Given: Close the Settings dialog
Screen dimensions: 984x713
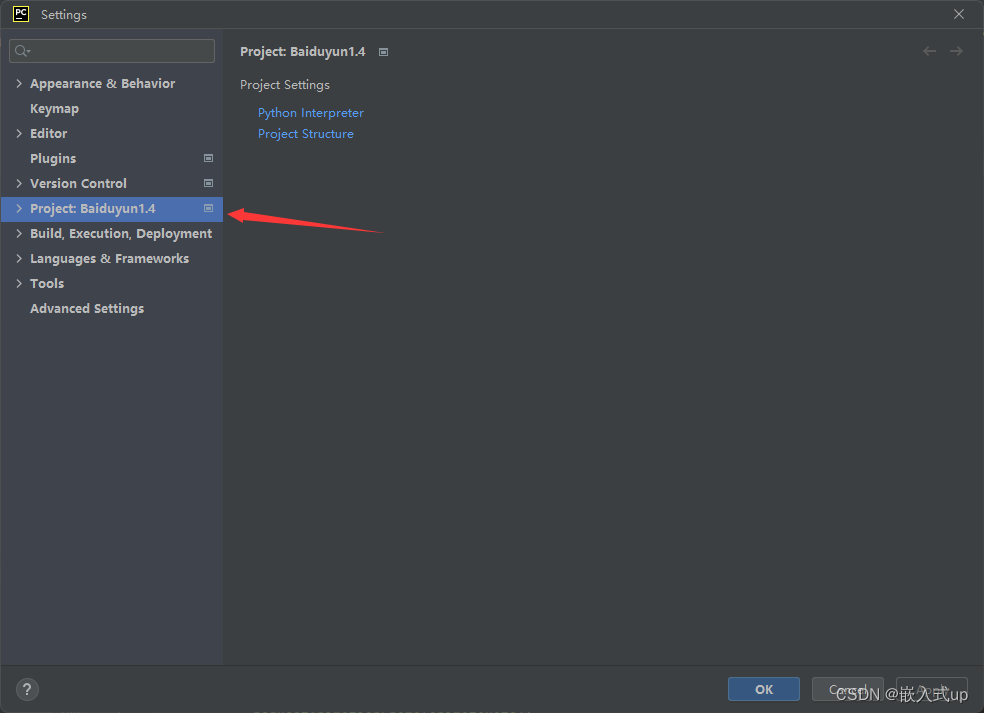Looking at the screenshot, I should pos(959,14).
